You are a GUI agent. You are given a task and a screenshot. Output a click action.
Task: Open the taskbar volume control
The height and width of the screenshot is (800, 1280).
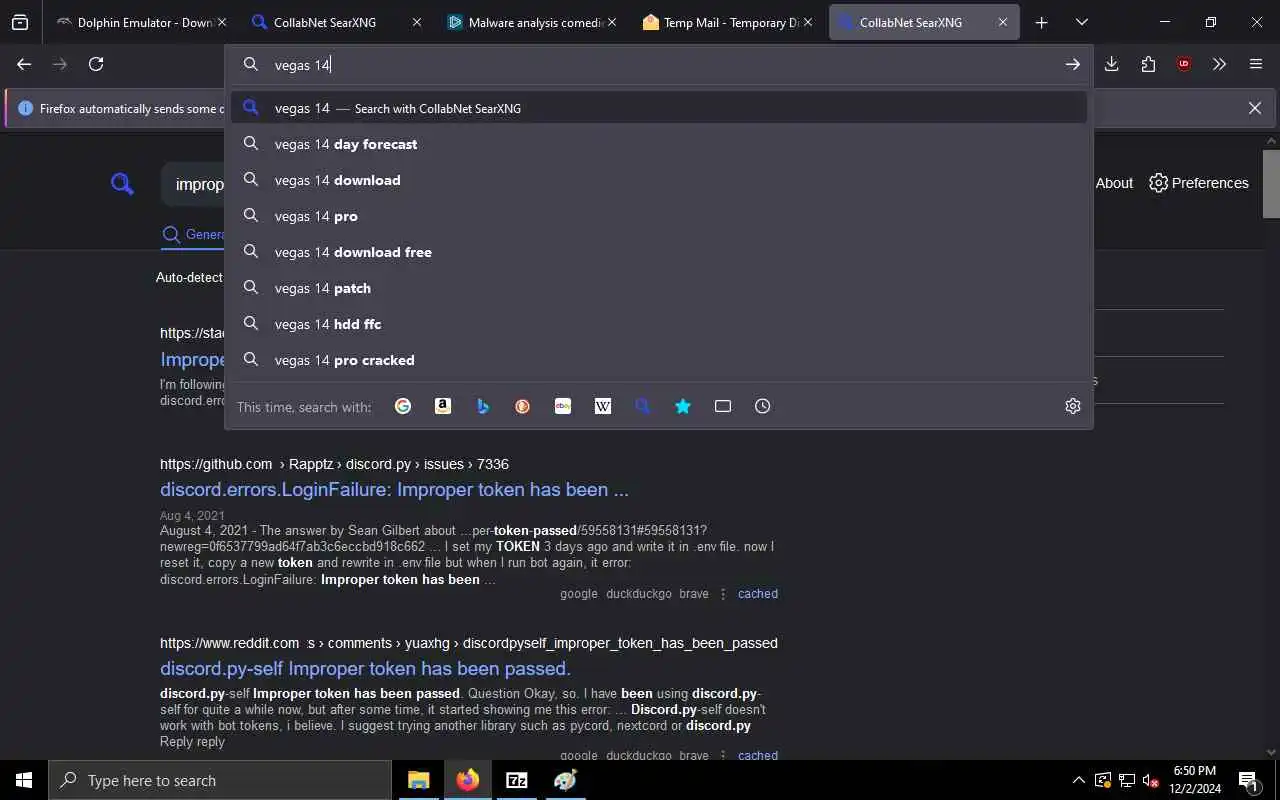1151,780
